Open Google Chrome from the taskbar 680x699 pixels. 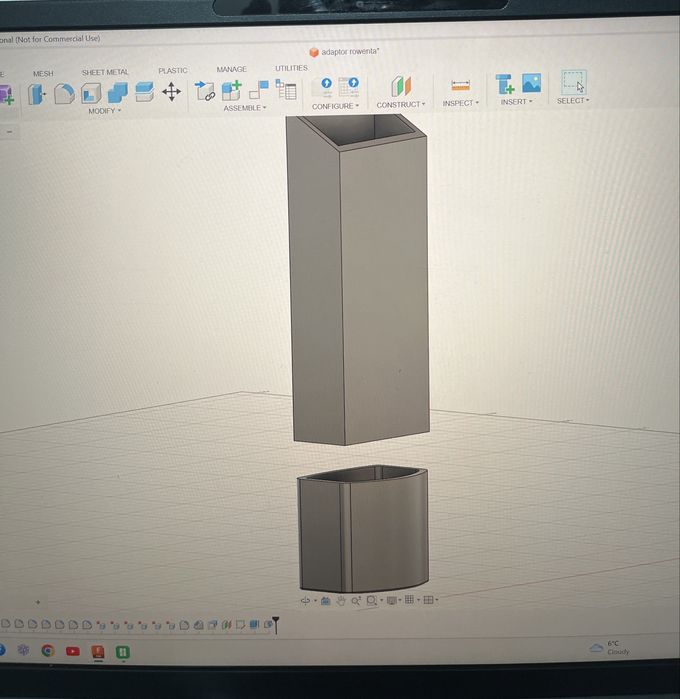[48, 651]
